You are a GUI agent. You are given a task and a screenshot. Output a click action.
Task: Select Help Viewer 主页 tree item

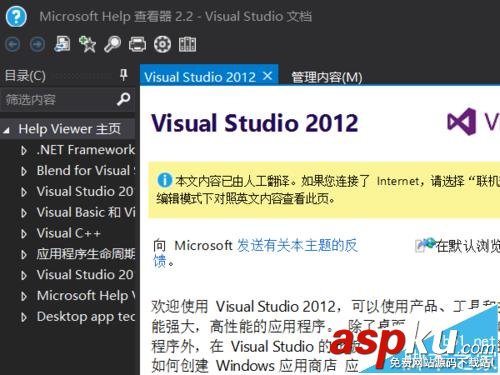pos(70,129)
